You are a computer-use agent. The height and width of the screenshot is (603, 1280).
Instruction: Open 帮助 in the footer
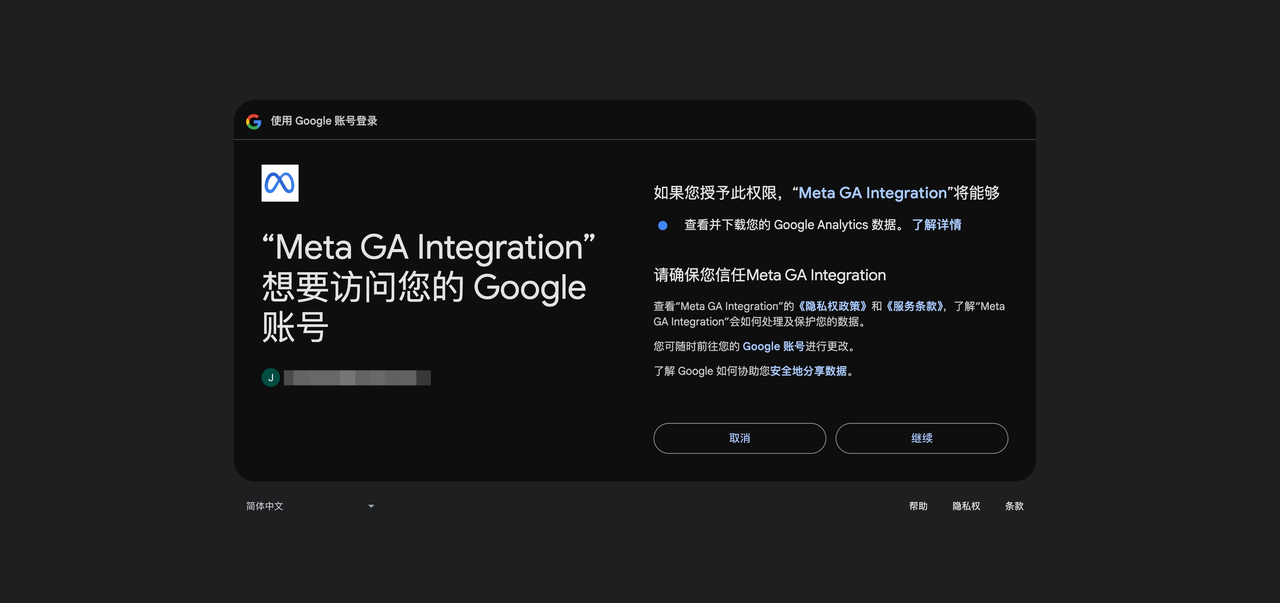(x=918, y=506)
